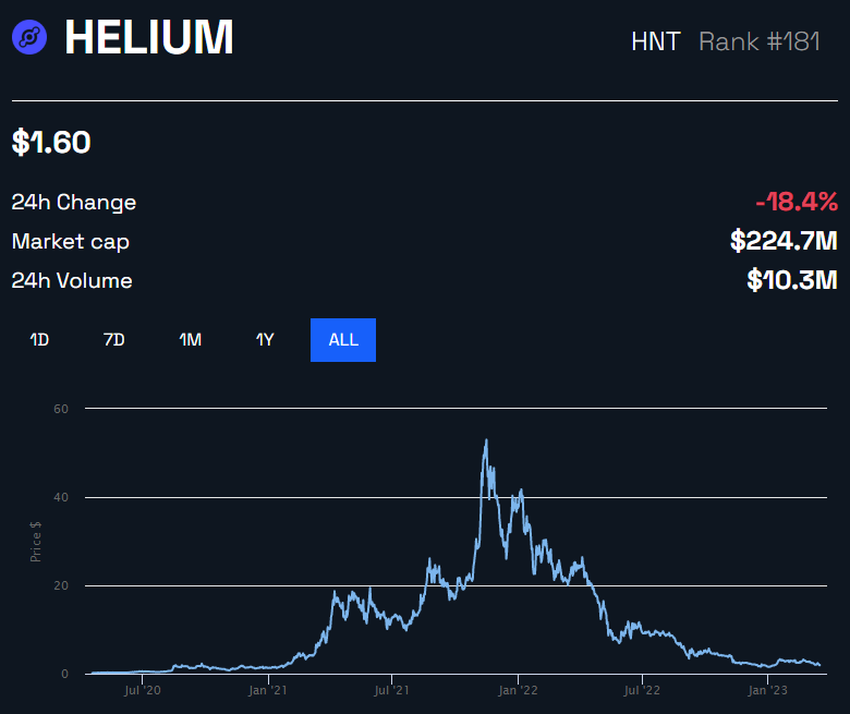Select the ALL timeframe button

(343, 339)
